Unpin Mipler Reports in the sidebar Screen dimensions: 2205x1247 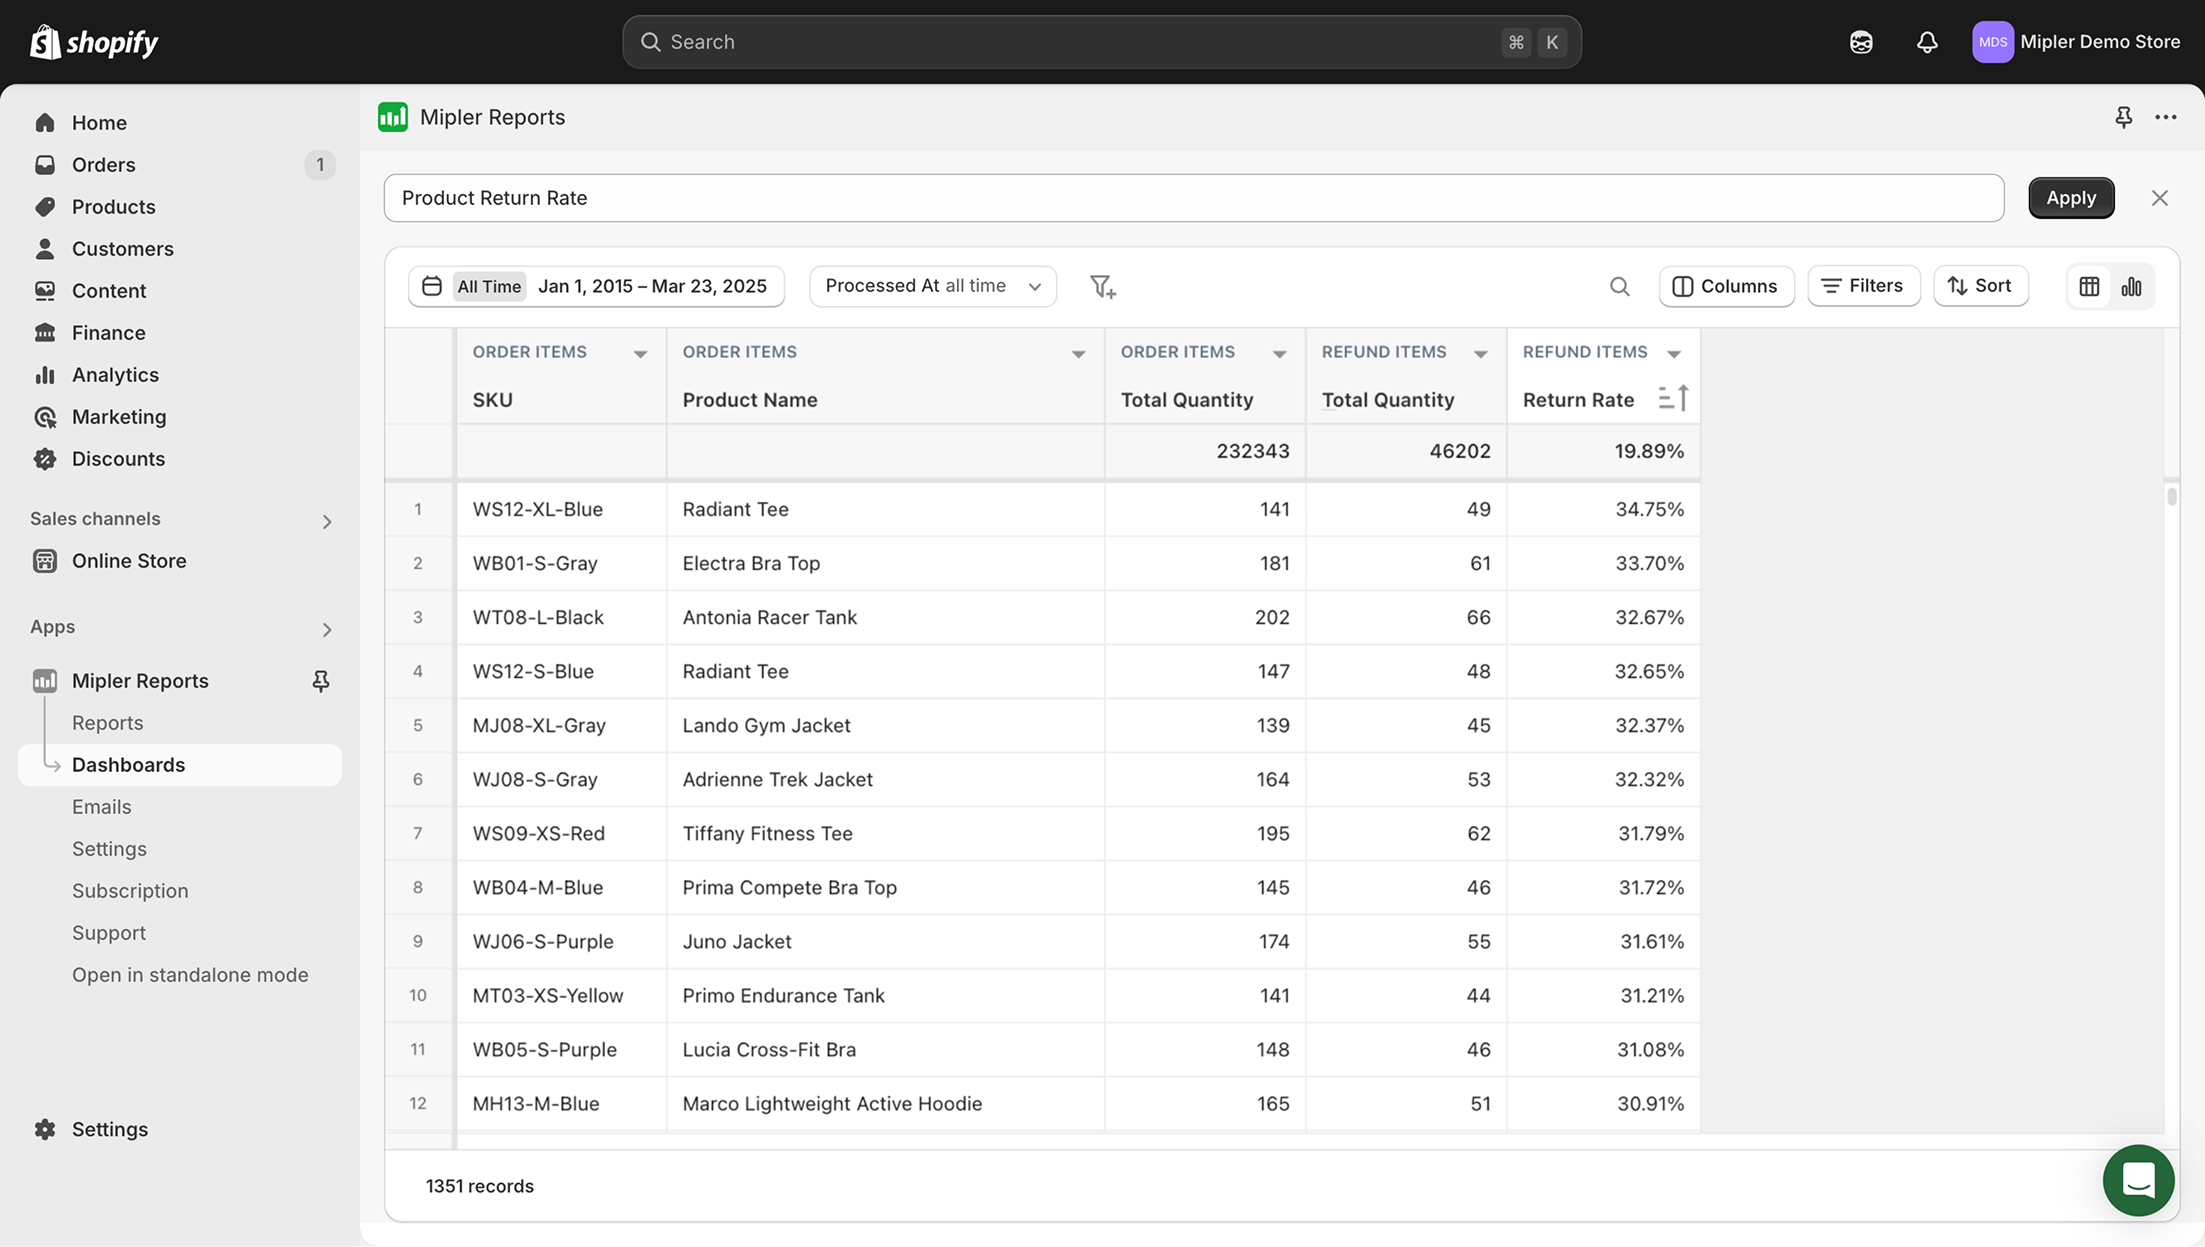pos(320,681)
